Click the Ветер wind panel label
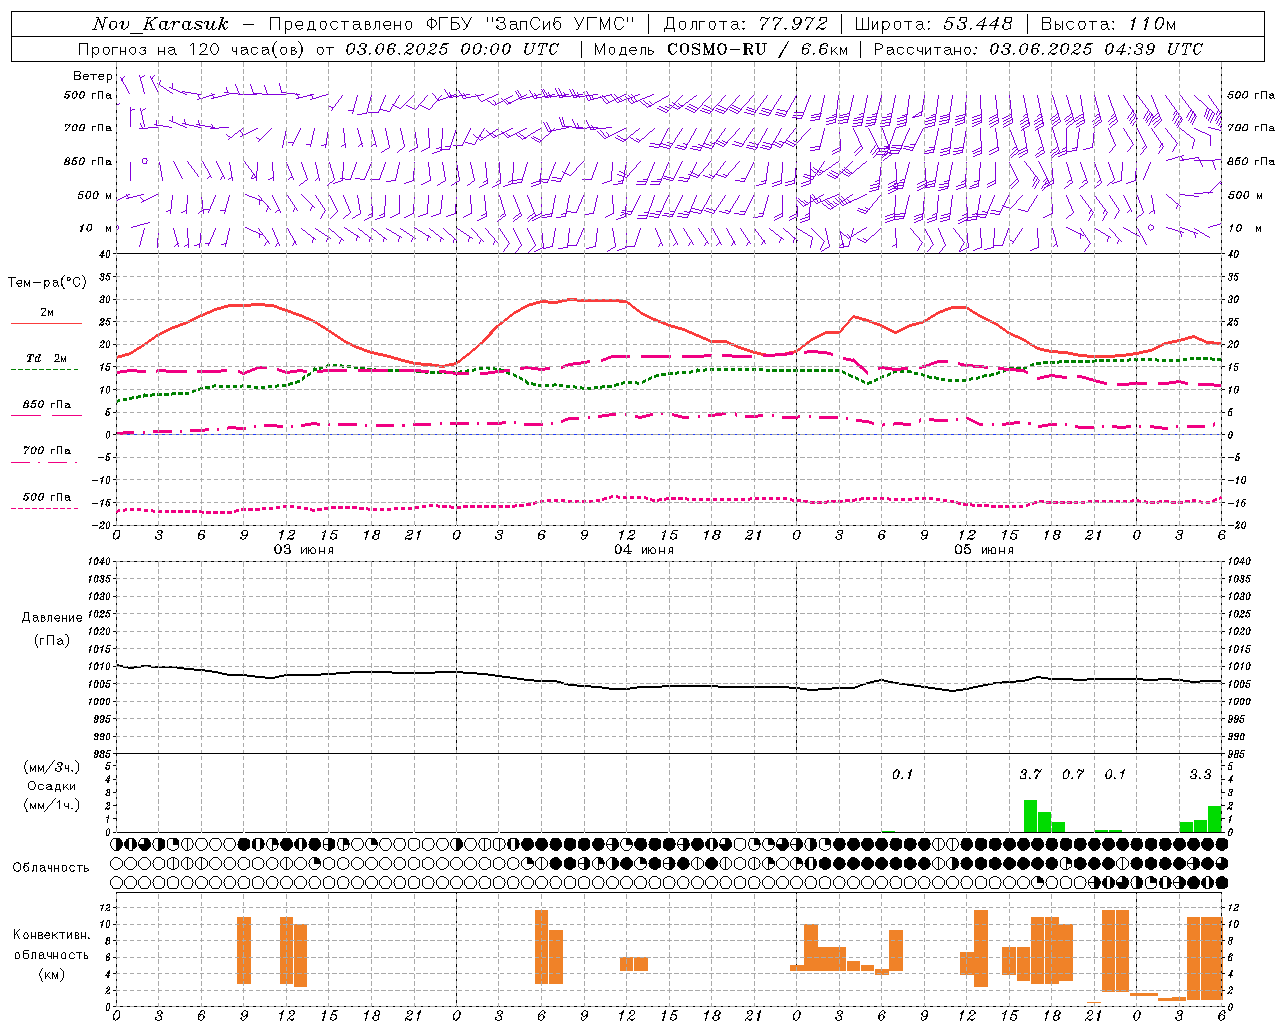 pyautogui.click(x=92, y=76)
